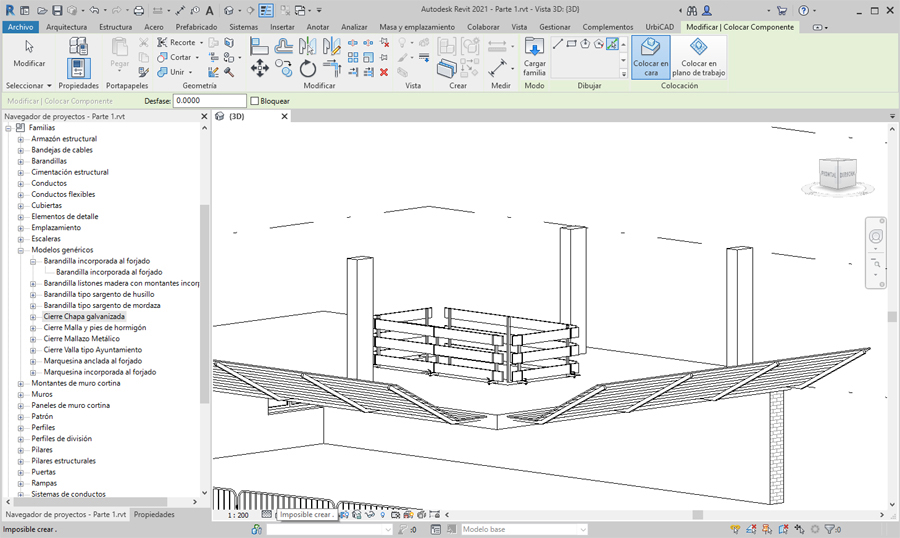Collapse the Modelos genéricos tree node
The height and width of the screenshot is (538, 900).
click(21, 250)
